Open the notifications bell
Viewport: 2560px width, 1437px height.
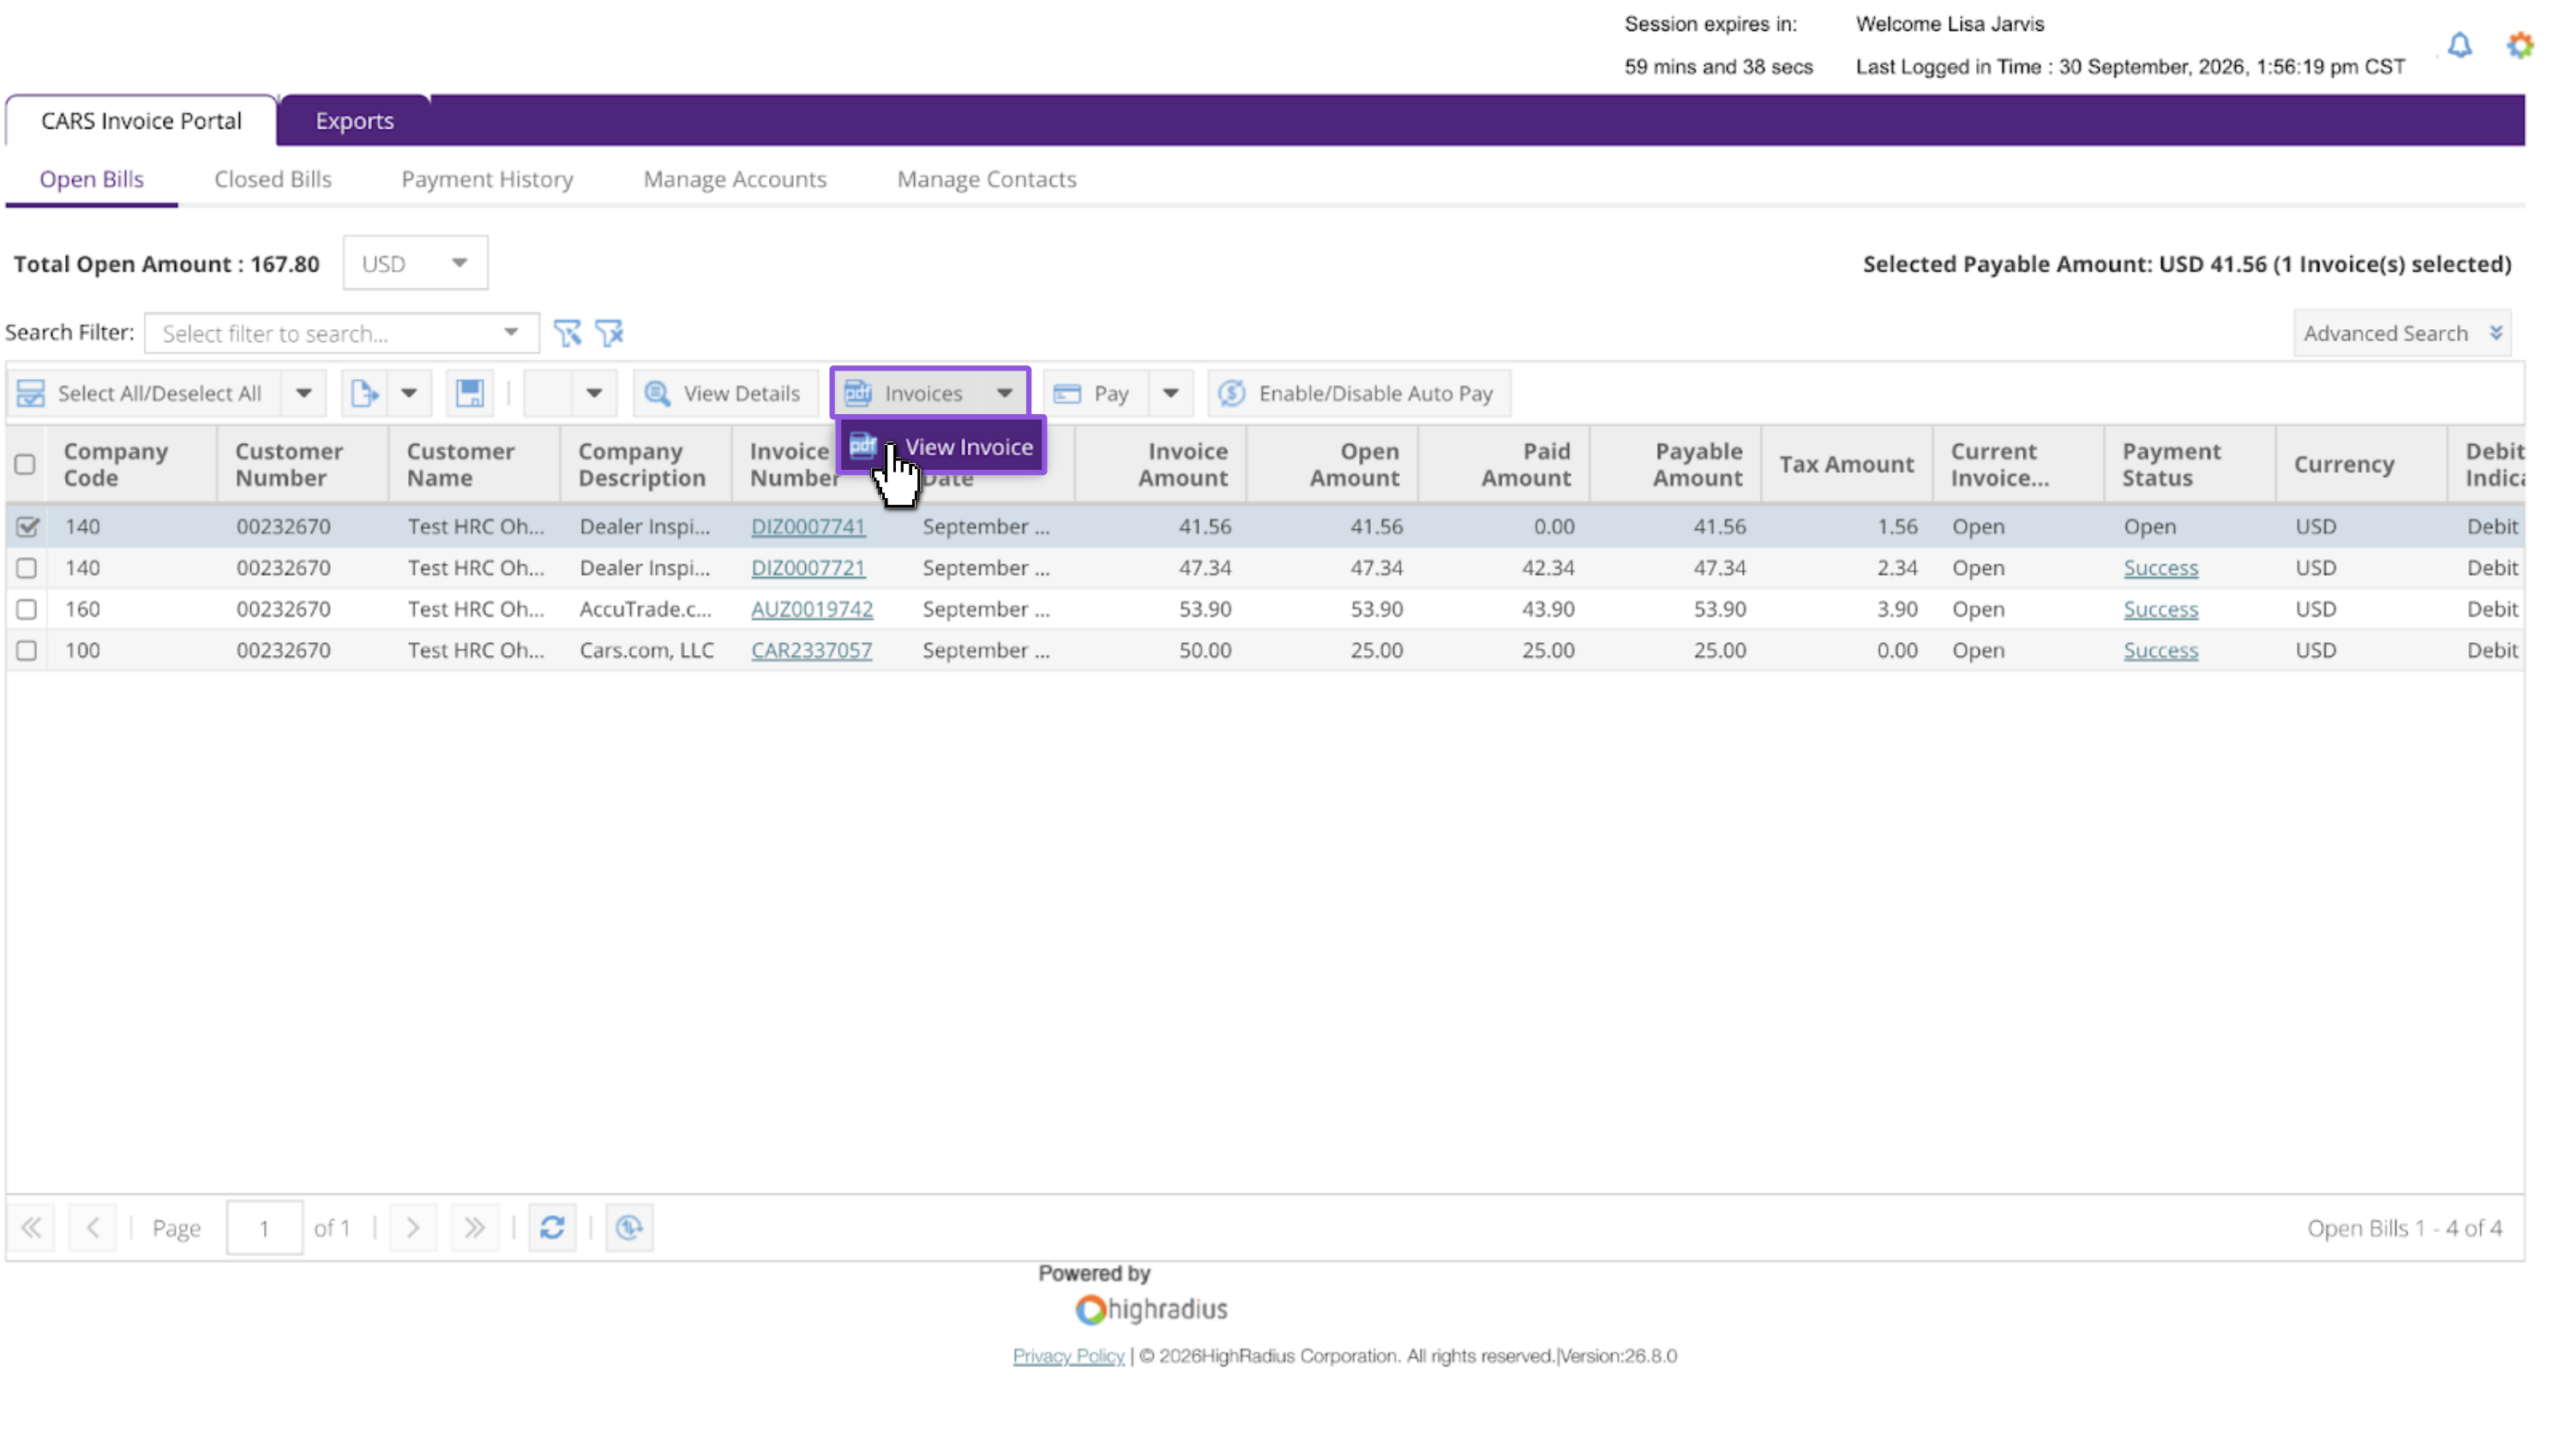(2459, 45)
